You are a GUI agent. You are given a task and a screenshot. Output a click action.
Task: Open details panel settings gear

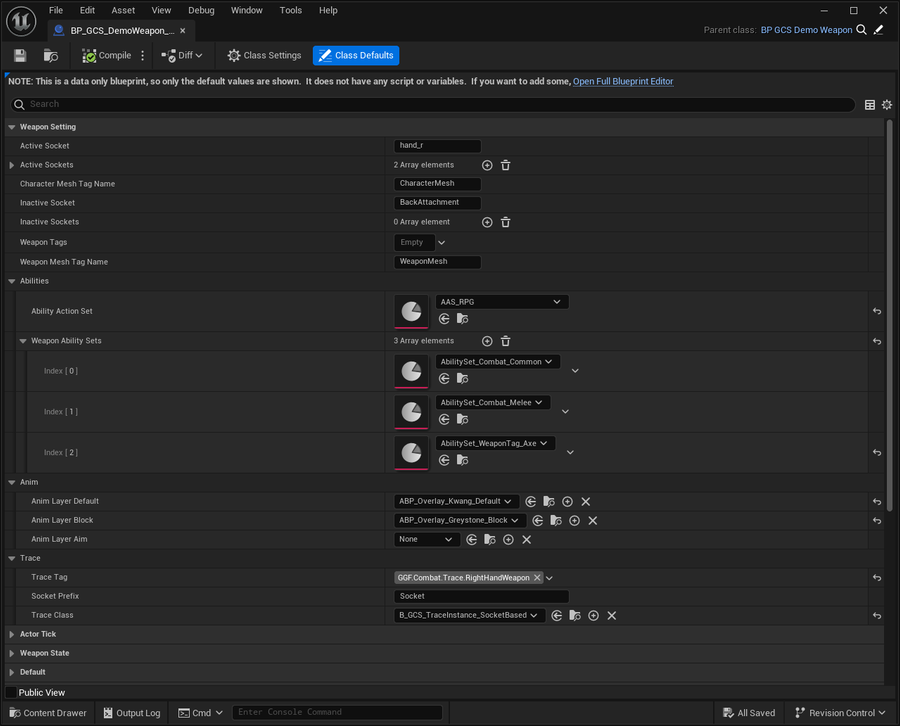(887, 104)
